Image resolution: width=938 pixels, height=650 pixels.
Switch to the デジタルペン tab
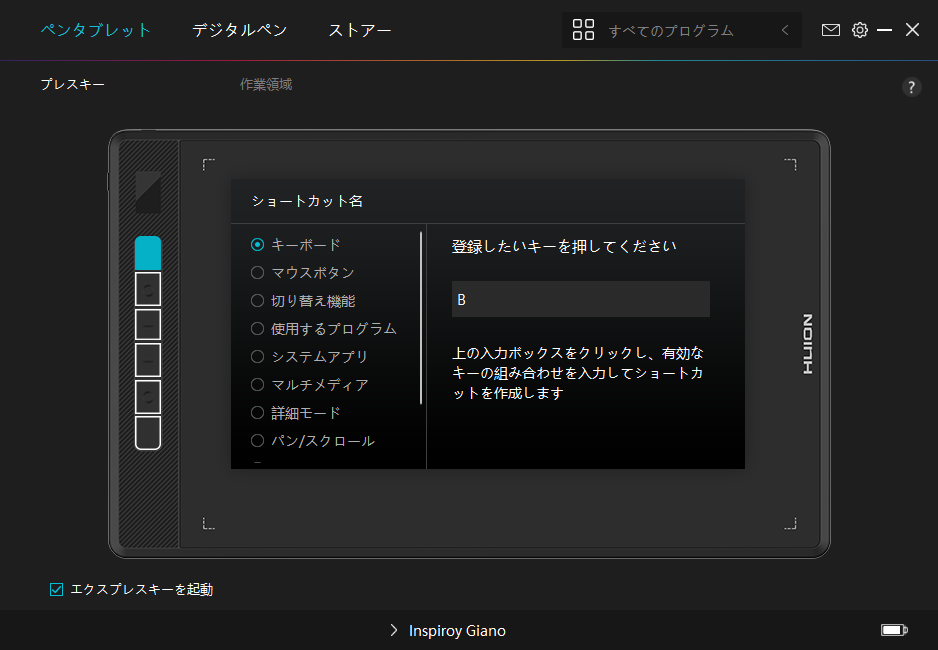pos(239,30)
